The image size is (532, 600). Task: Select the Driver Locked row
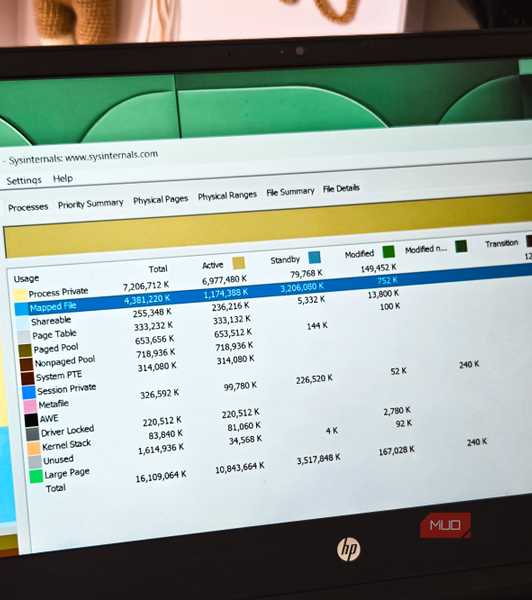click(67, 431)
